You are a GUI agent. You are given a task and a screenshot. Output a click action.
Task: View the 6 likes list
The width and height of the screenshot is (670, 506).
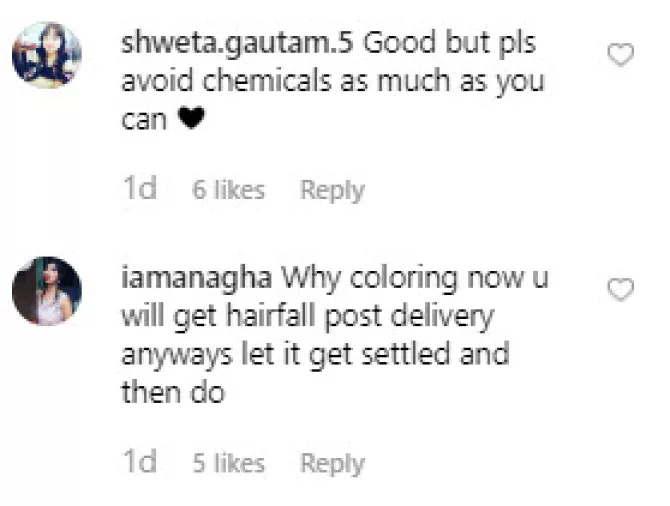click(229, 190)
